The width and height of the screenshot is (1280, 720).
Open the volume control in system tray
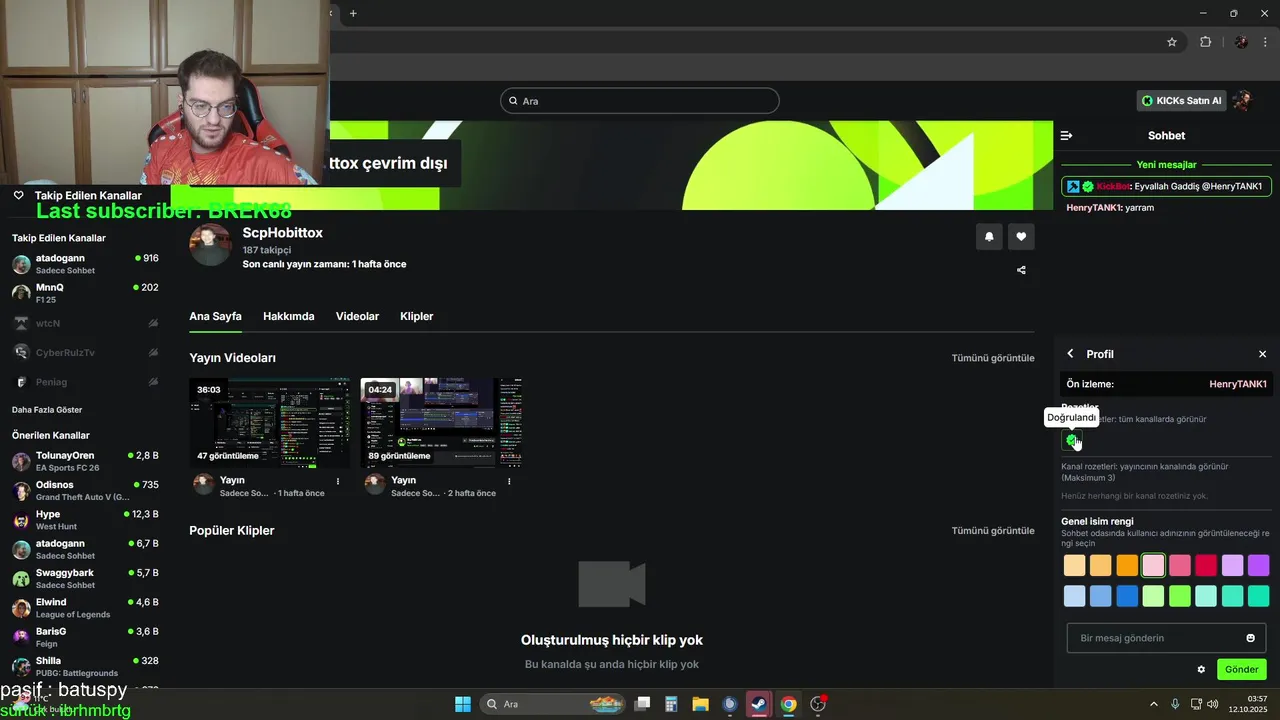[x=1212, y=704]
